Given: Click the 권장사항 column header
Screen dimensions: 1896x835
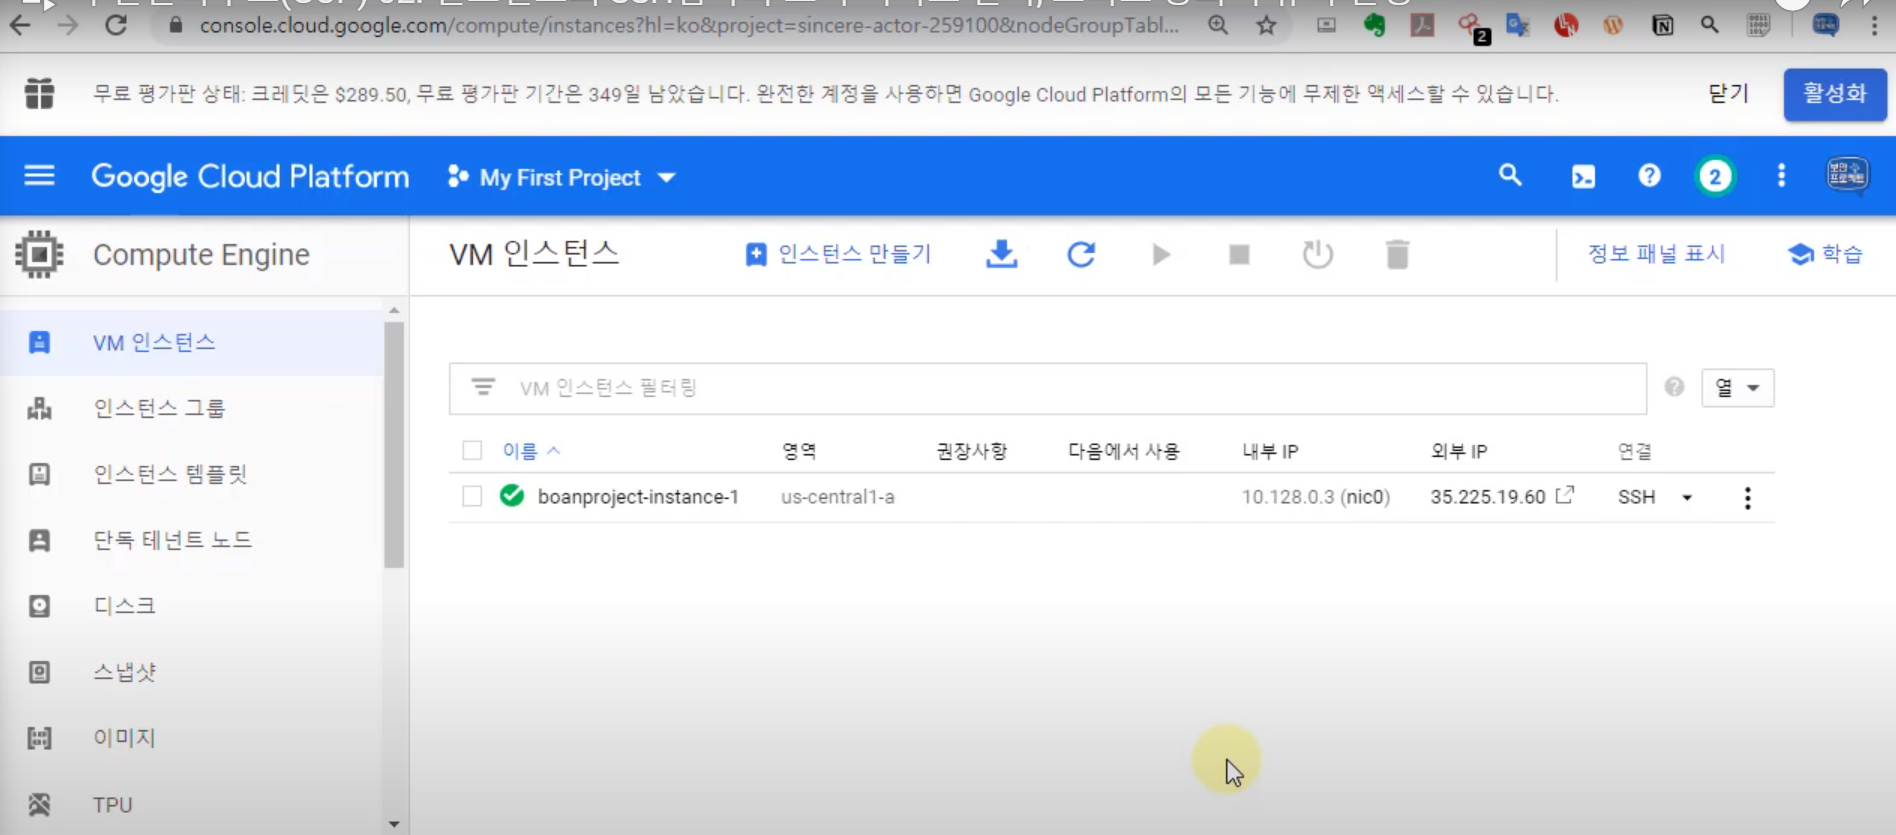Looking at the screenshot, I should click(x=971, y=451).
